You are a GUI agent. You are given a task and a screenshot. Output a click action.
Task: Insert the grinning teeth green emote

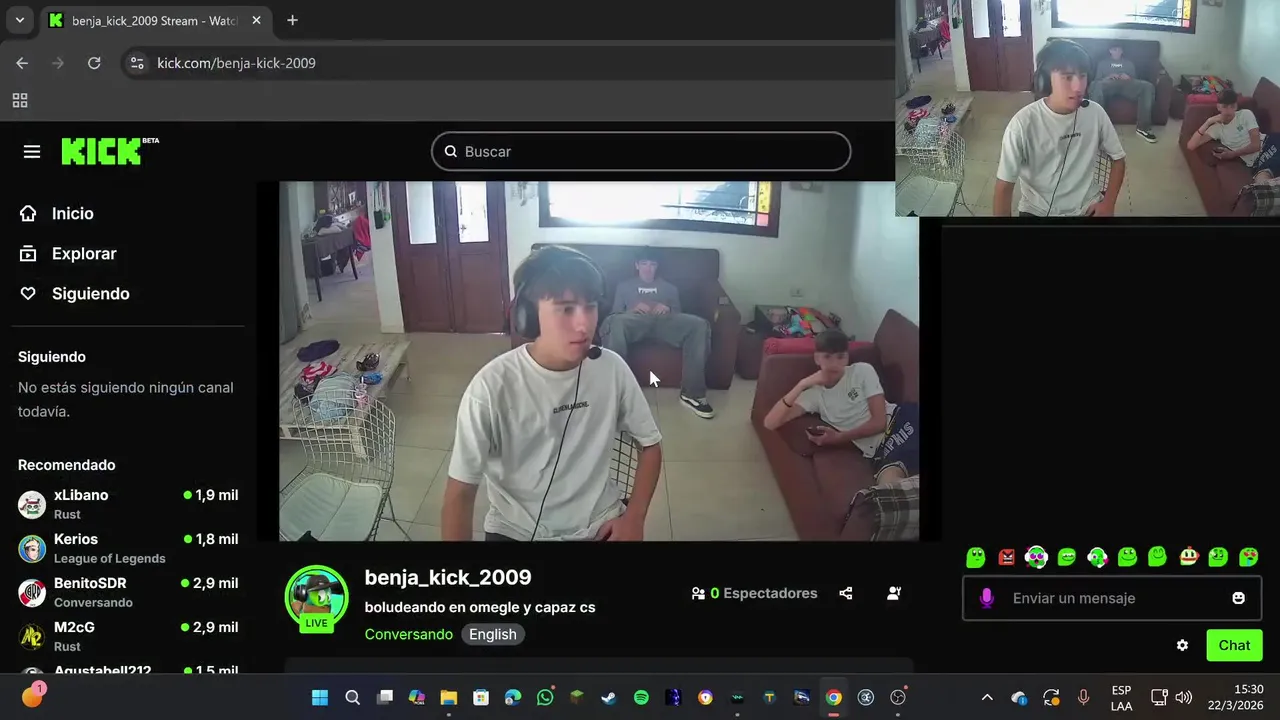[1067, 557]
